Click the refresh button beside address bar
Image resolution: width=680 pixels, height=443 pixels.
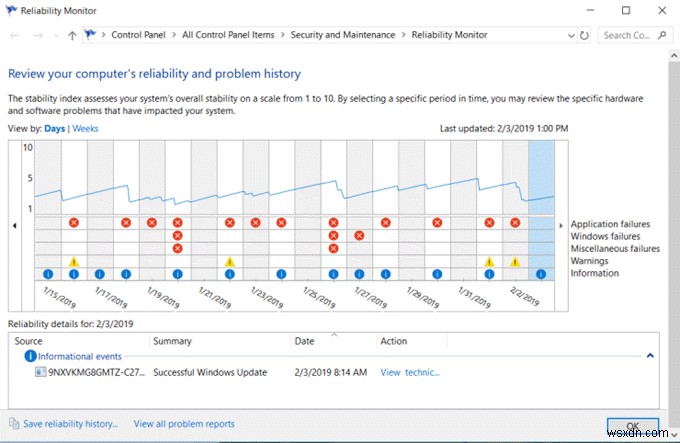[585, 35]
